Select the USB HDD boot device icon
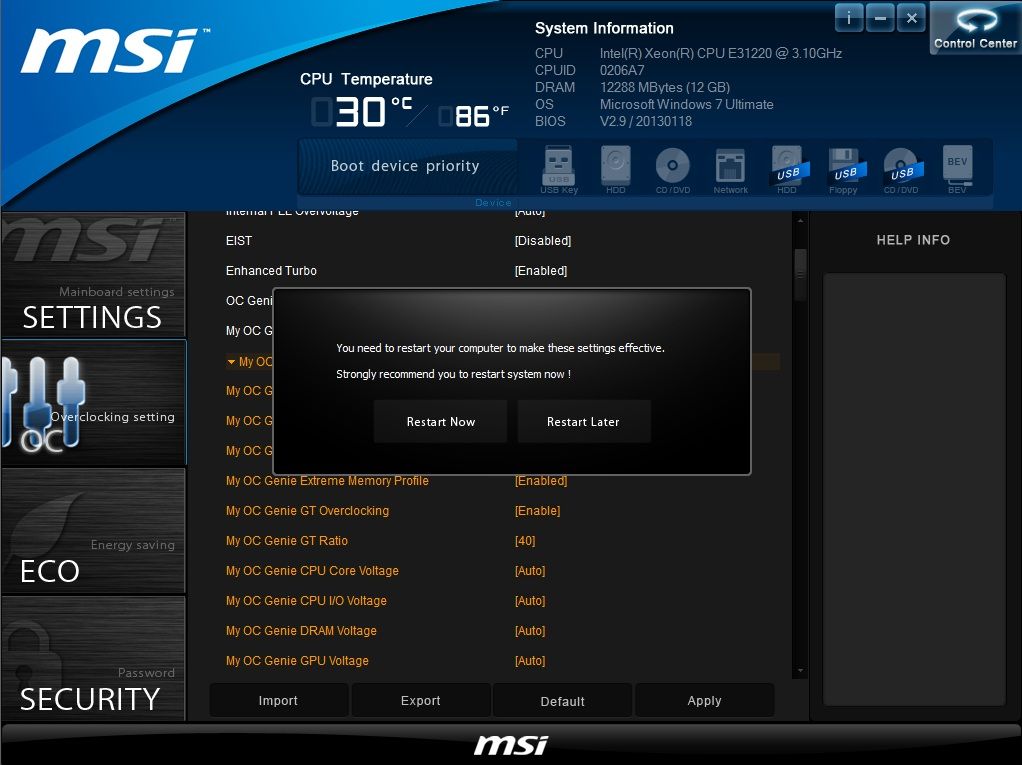This screenshot has width=1022, height=765. click(x=787, y=169)
